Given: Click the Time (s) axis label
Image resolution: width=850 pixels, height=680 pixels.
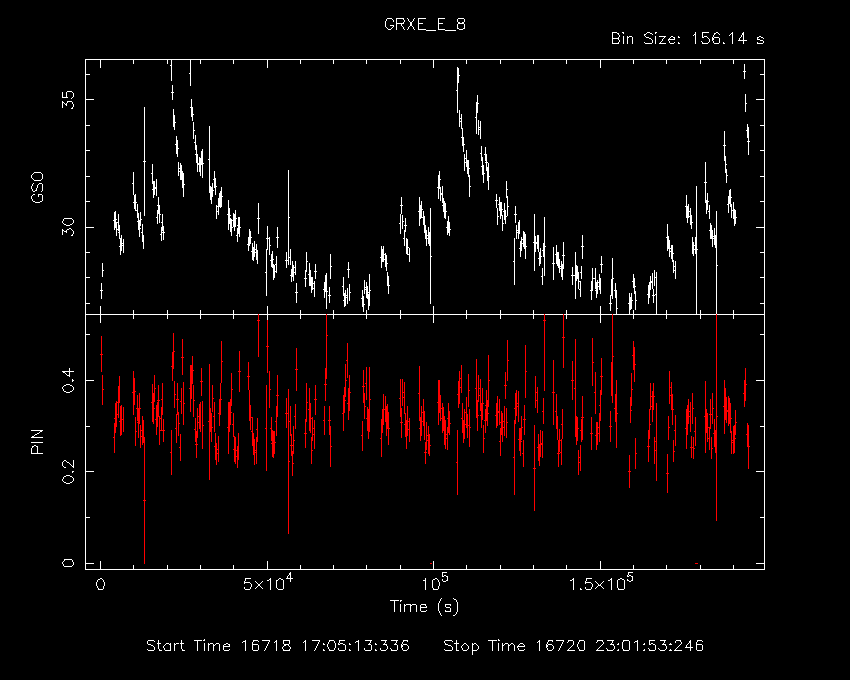Looking at the screenshot, I should coord(424,607).
